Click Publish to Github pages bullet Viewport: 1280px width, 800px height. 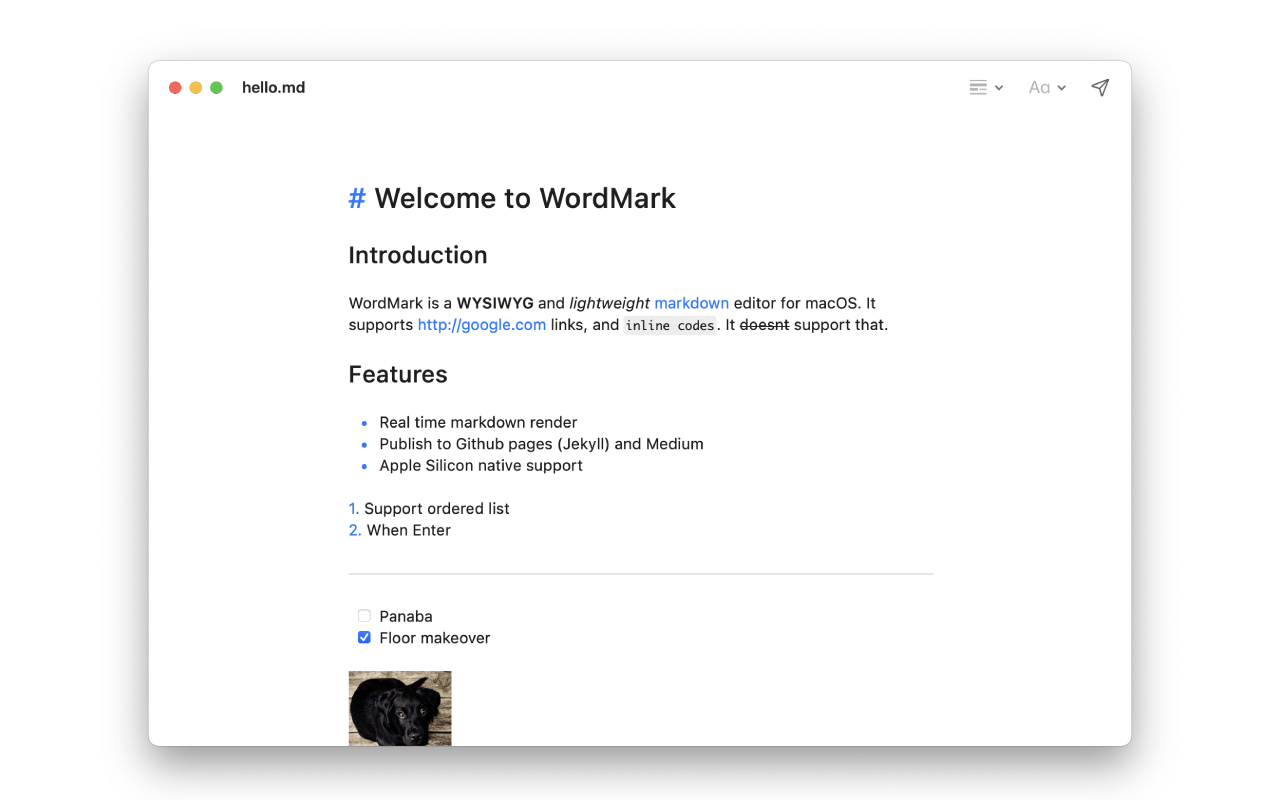point(541,444)
